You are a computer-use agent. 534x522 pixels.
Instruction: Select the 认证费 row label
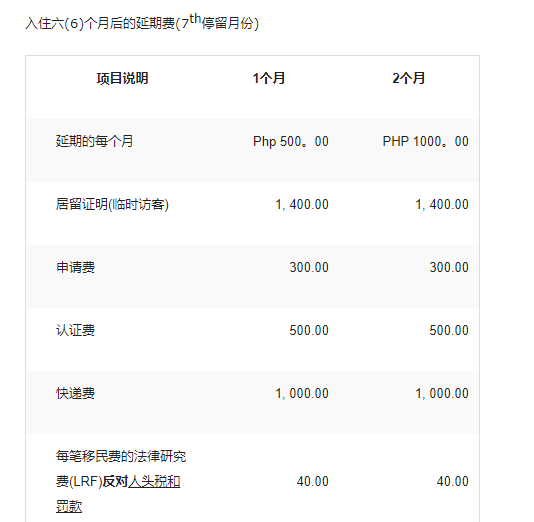76,330
